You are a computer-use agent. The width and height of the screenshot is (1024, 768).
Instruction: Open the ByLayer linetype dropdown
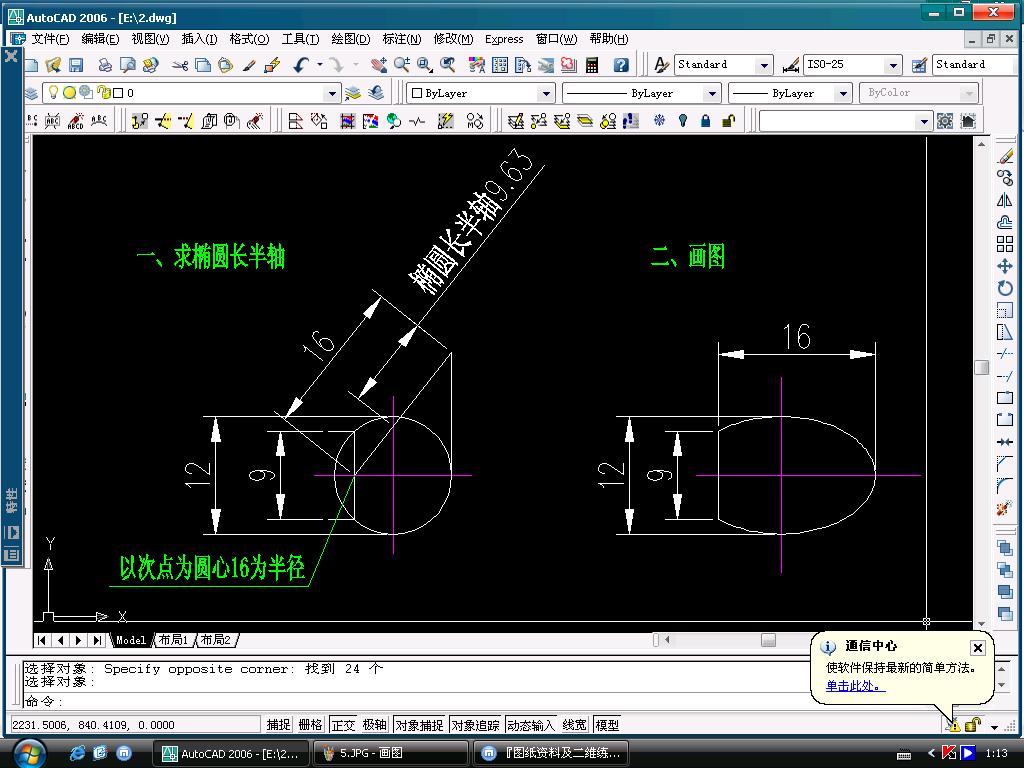pyautogui.click(x=712, y=93)
